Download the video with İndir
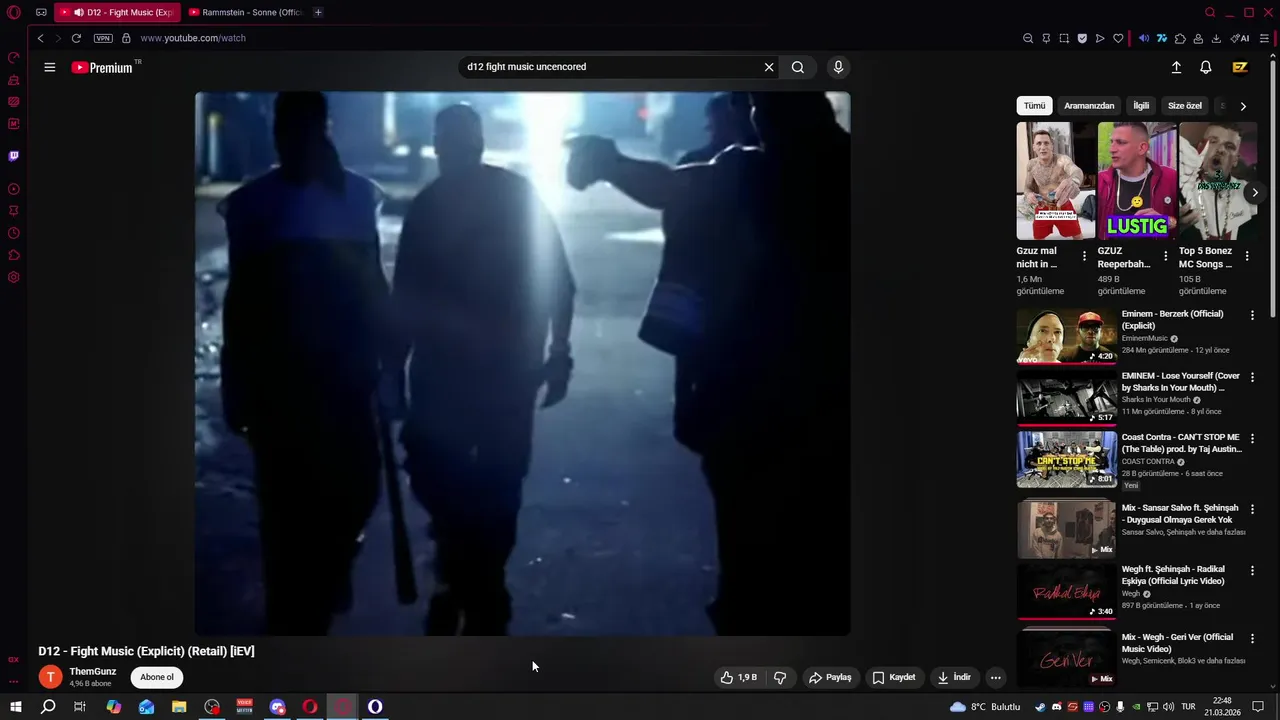 954,677
